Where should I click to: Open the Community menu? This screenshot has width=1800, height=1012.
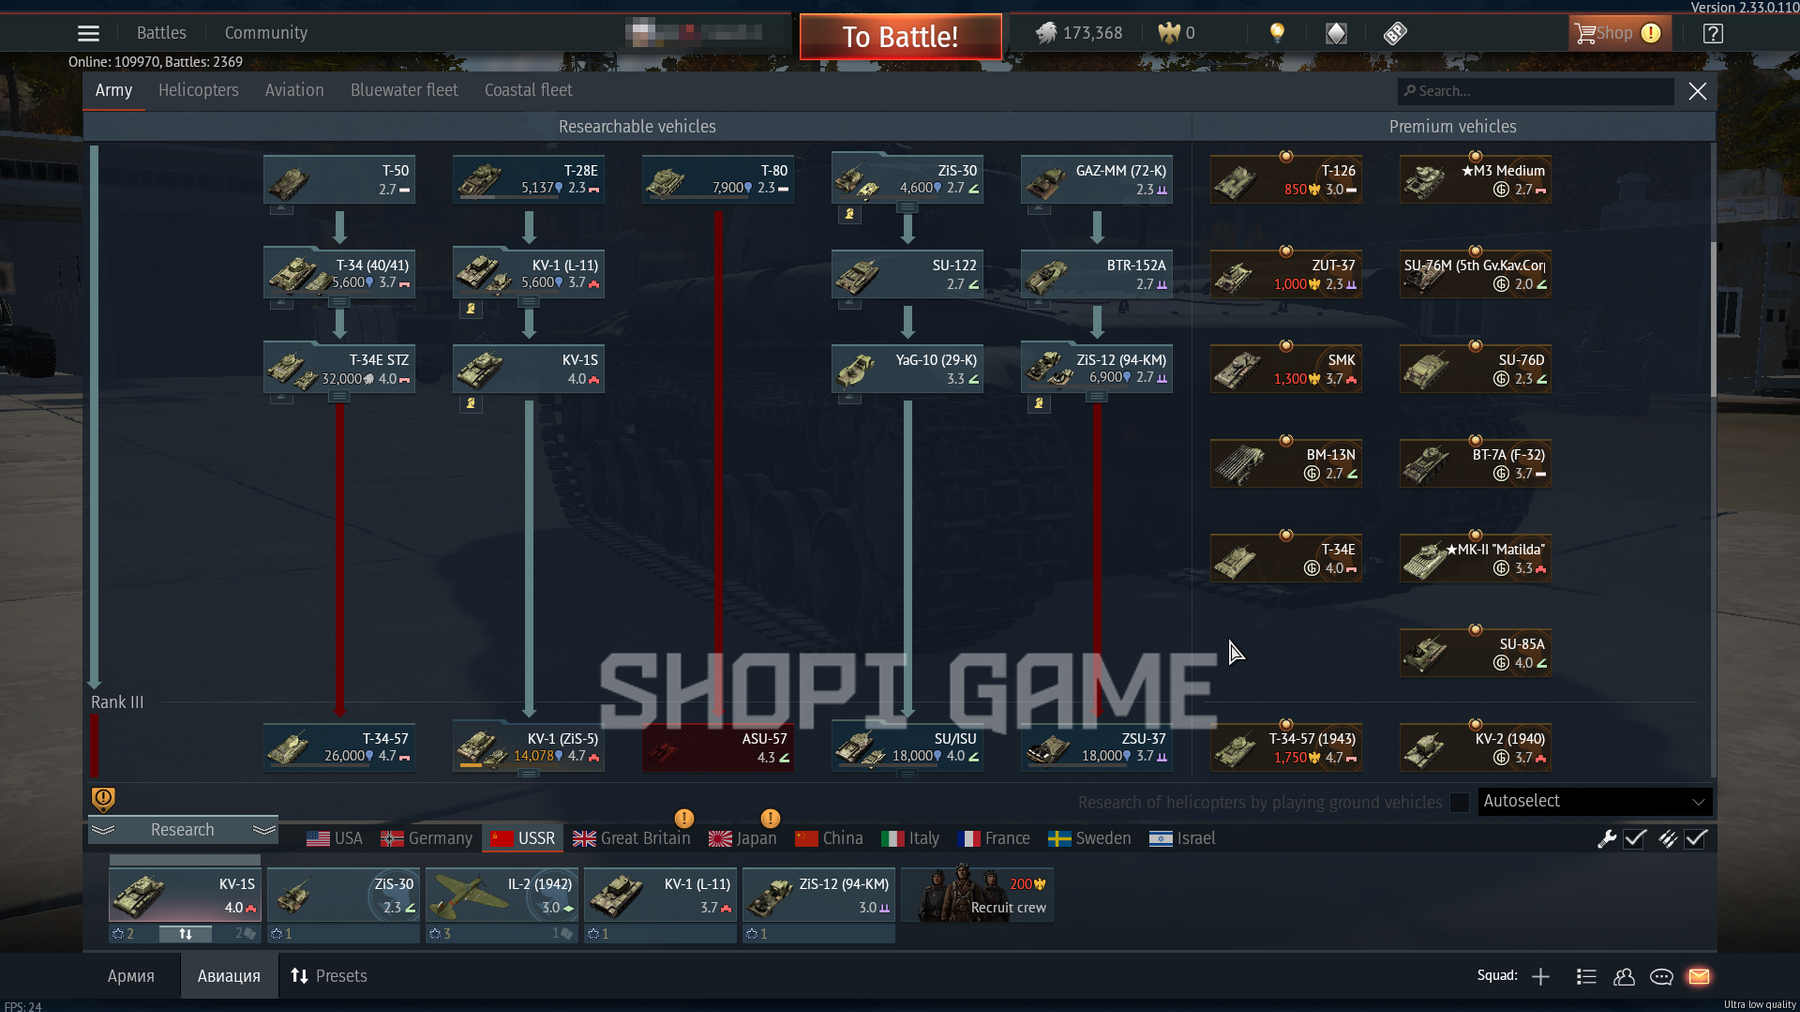tap(266, 33)
